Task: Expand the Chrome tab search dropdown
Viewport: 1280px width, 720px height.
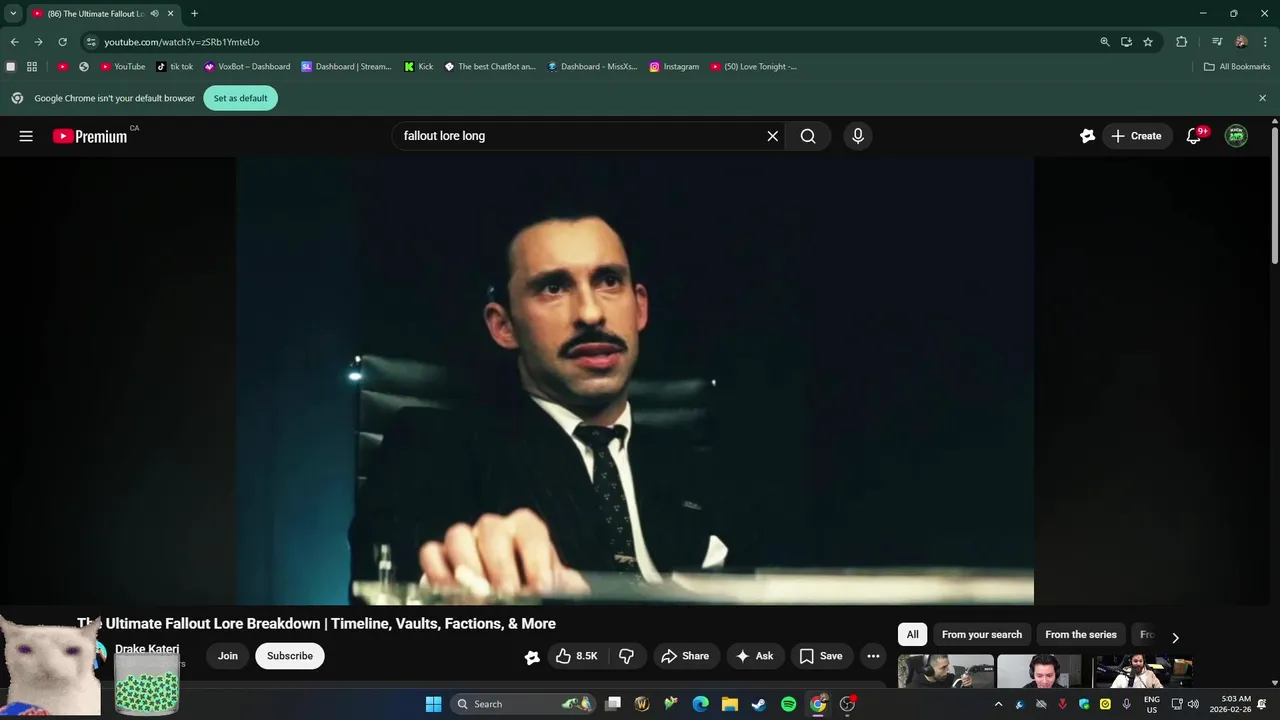Action: click(x=13, y=13)
